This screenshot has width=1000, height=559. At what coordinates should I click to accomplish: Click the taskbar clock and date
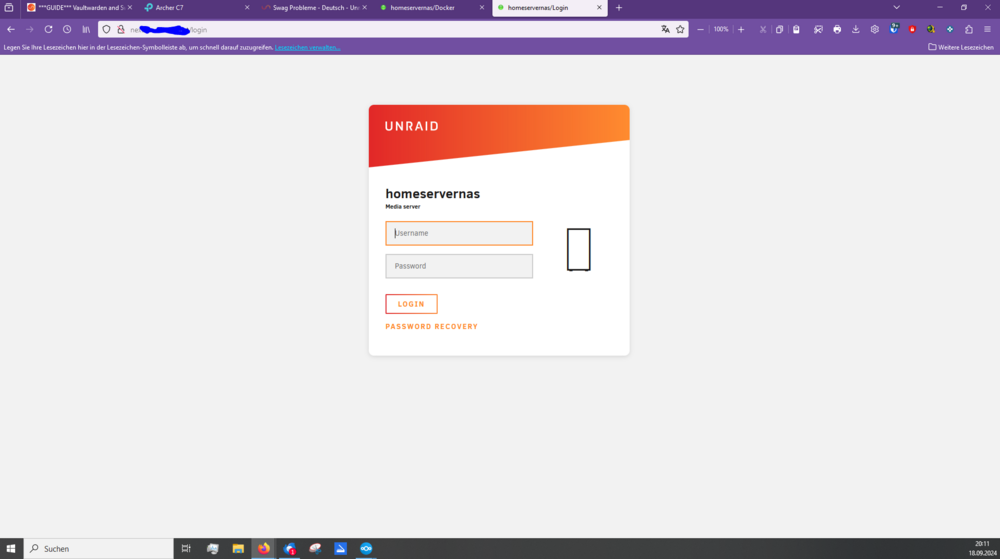coord(983,548)
